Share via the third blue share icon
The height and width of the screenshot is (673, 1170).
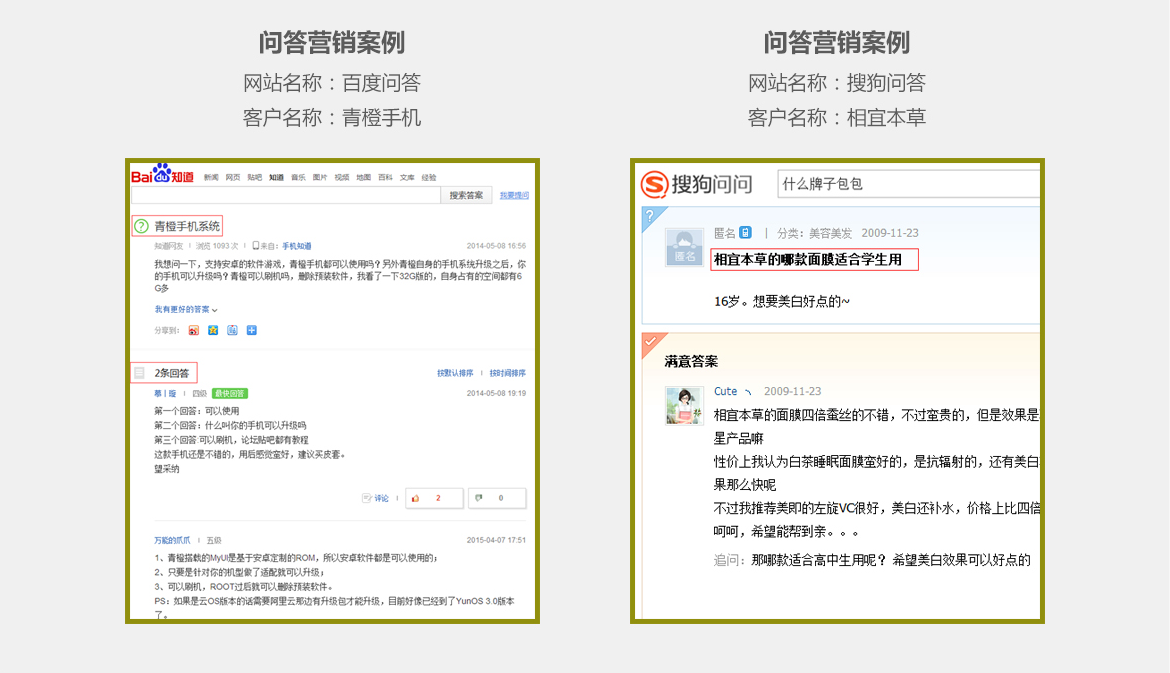(x=233, y=331)
